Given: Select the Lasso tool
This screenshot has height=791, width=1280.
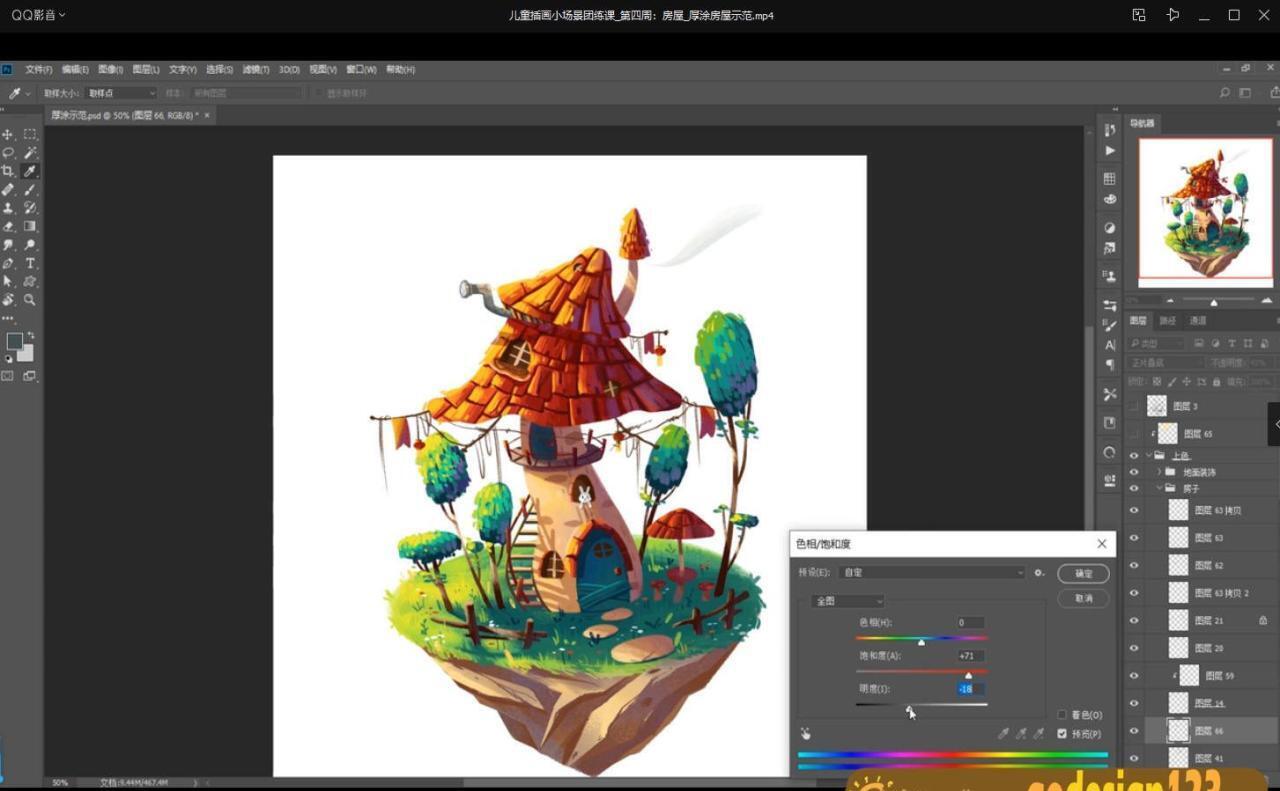Looking at the screenshot, I should (8, 152).
